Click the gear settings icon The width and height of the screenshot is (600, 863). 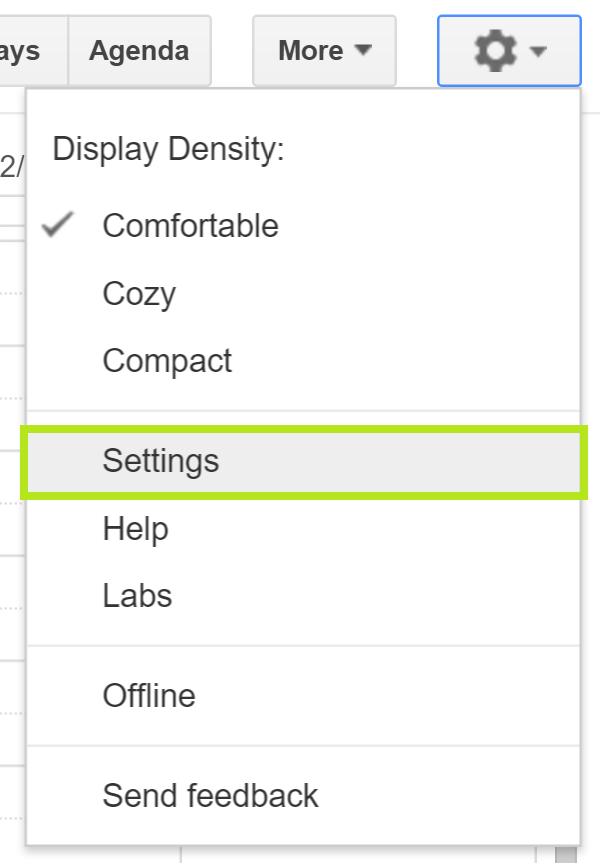[493, 50]
